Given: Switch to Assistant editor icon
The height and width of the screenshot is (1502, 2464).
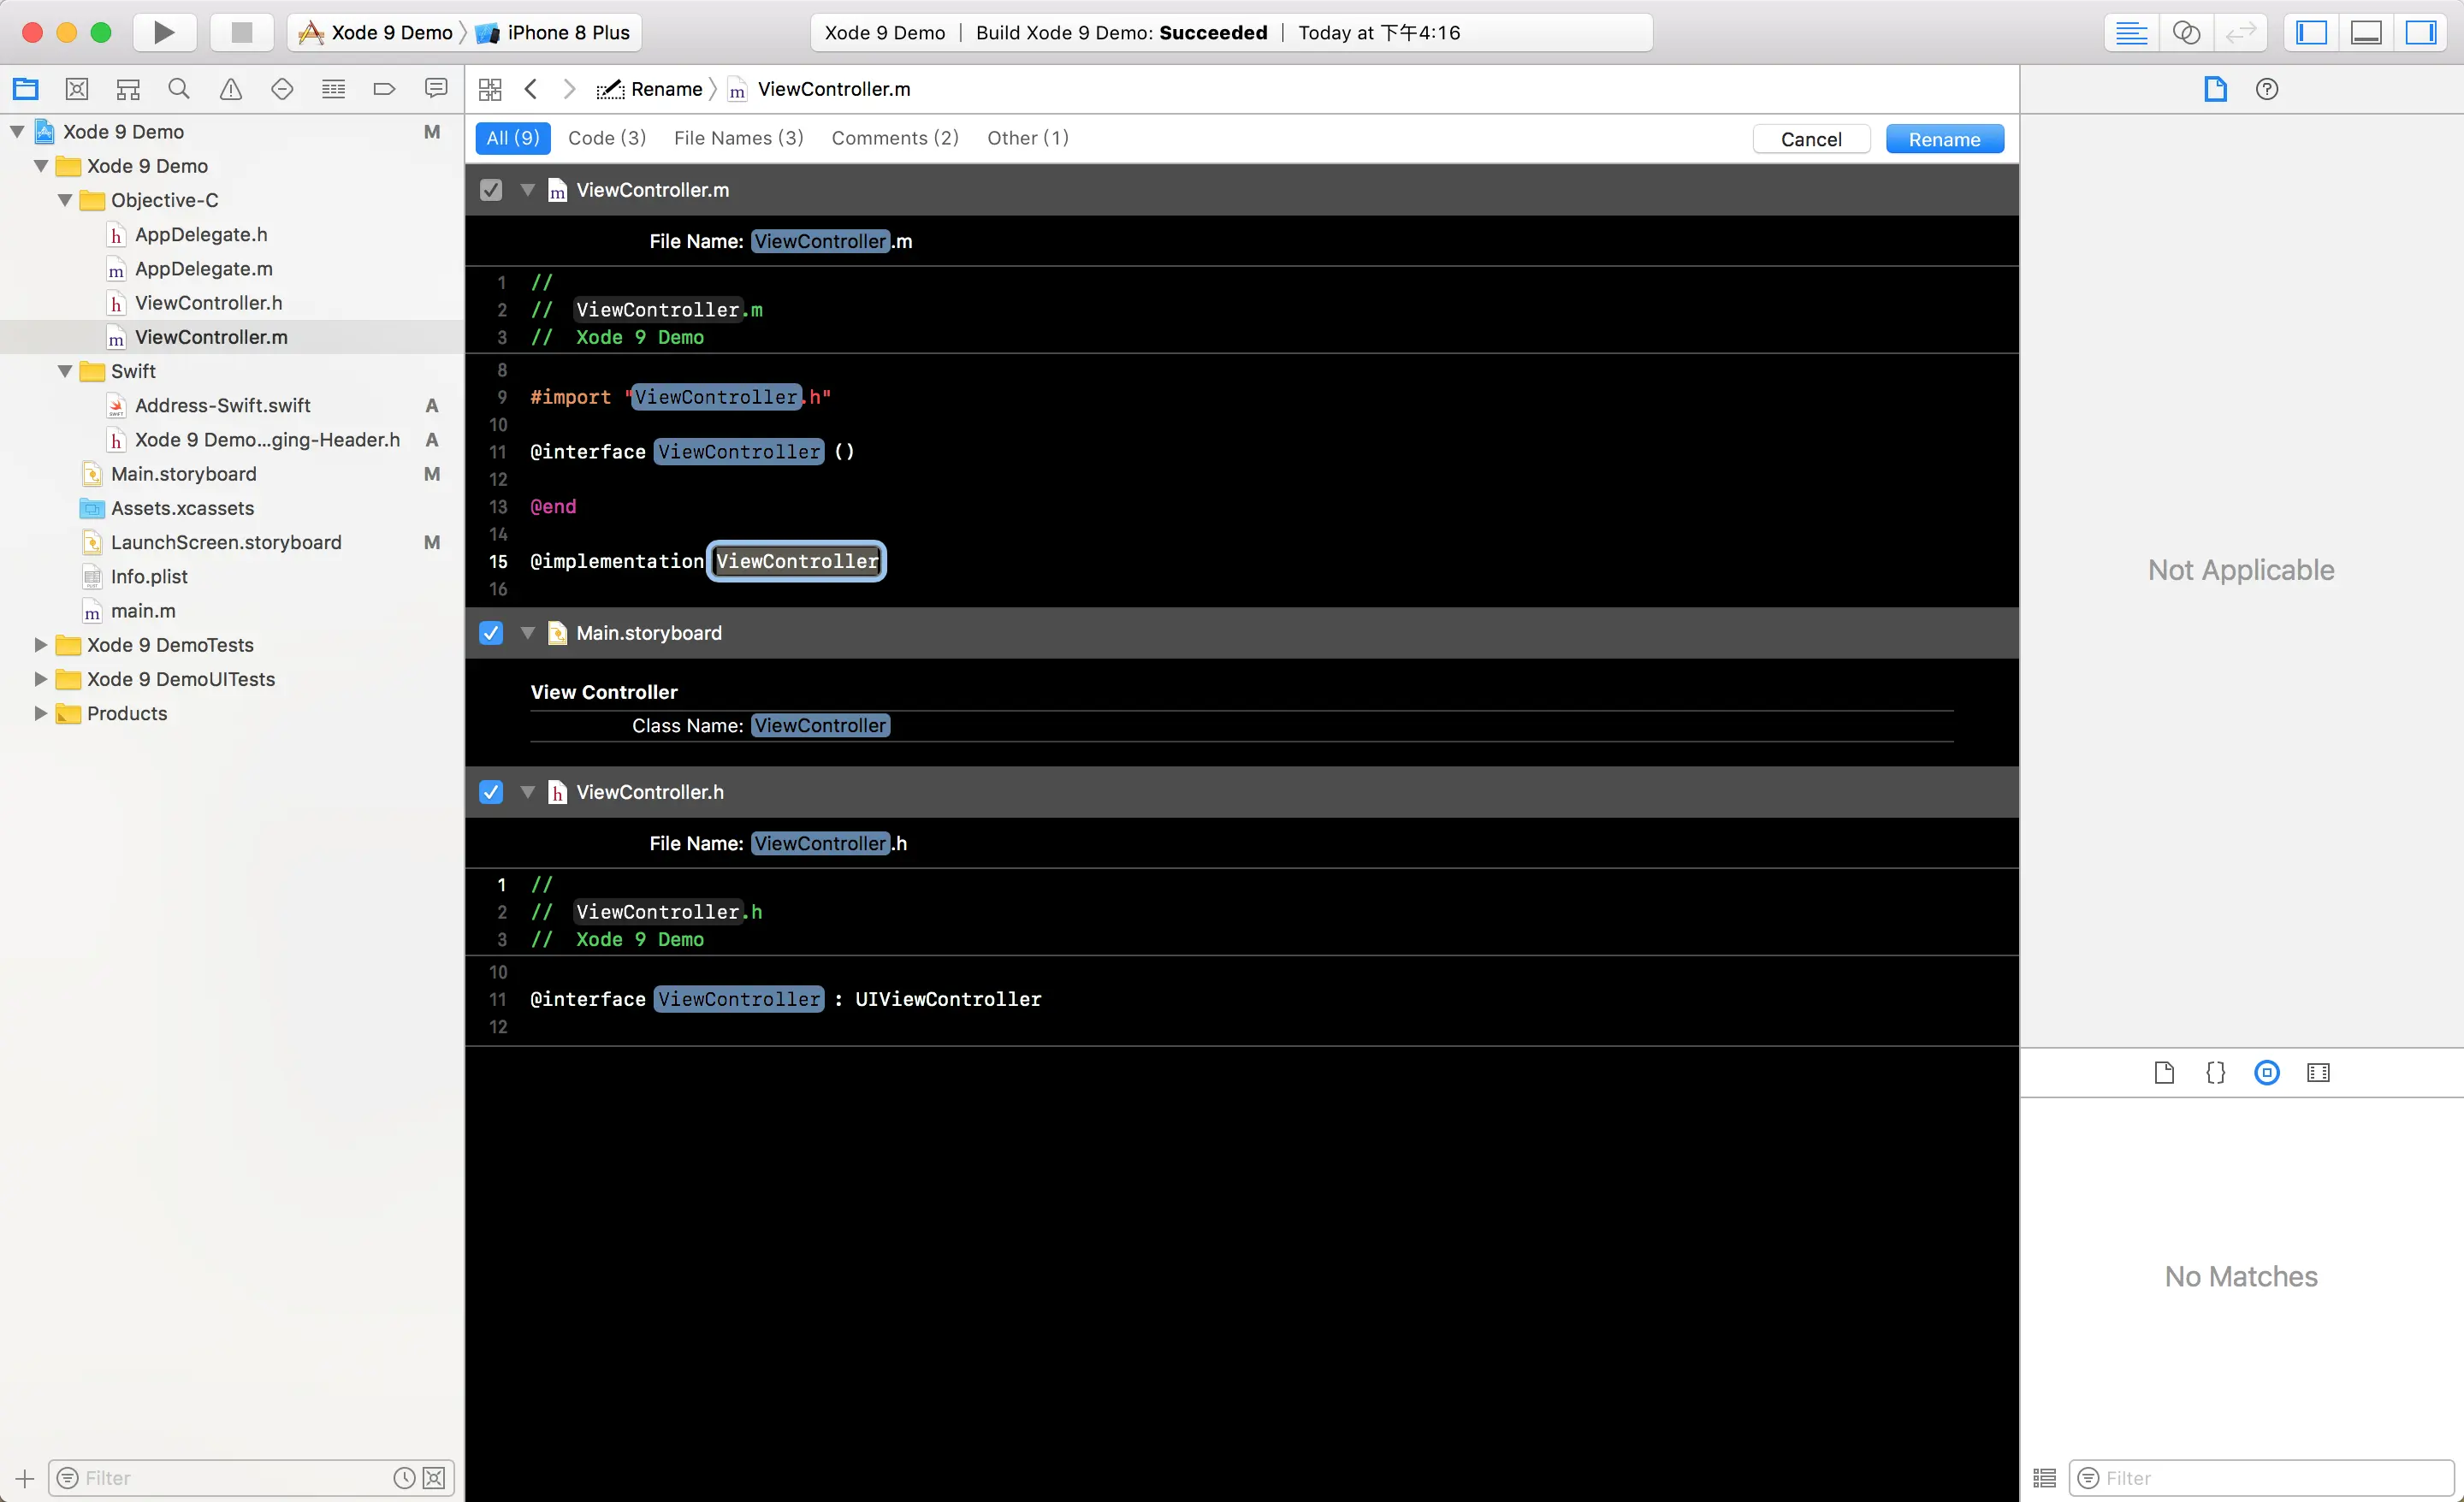Looking at the screenshot, I should pos(2186,32).
